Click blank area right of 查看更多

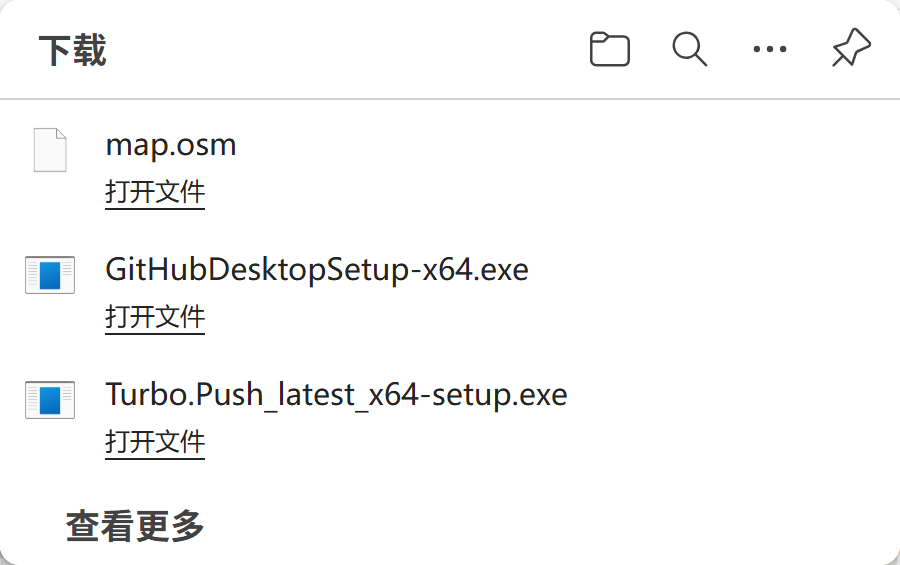point(550,525)
